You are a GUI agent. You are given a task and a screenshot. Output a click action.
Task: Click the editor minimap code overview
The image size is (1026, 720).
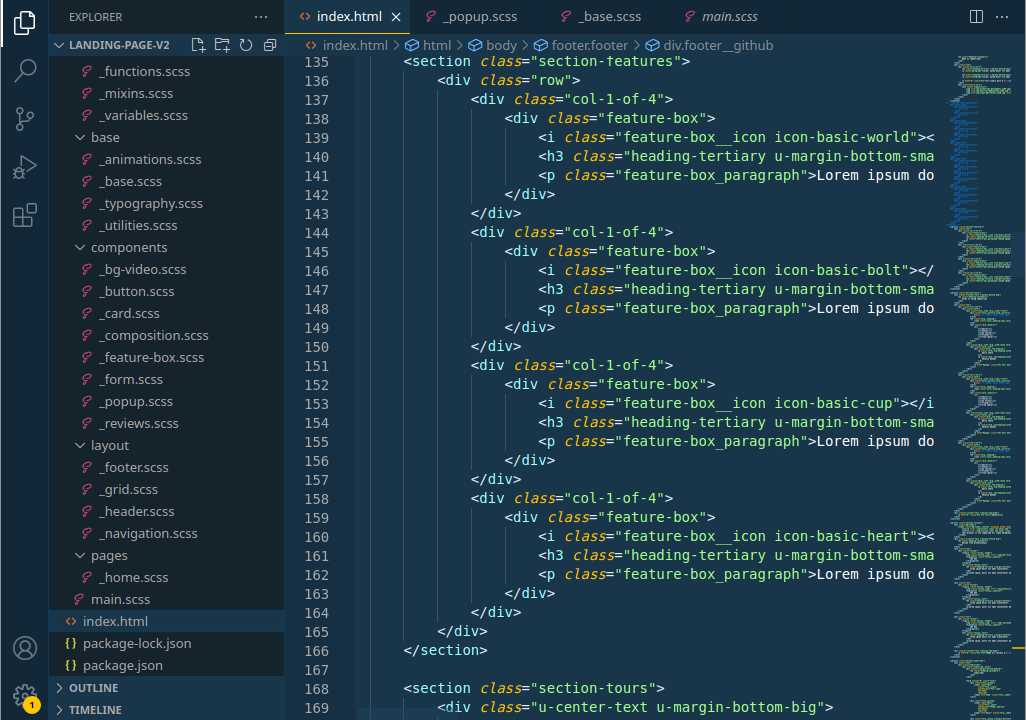(981, 386)
